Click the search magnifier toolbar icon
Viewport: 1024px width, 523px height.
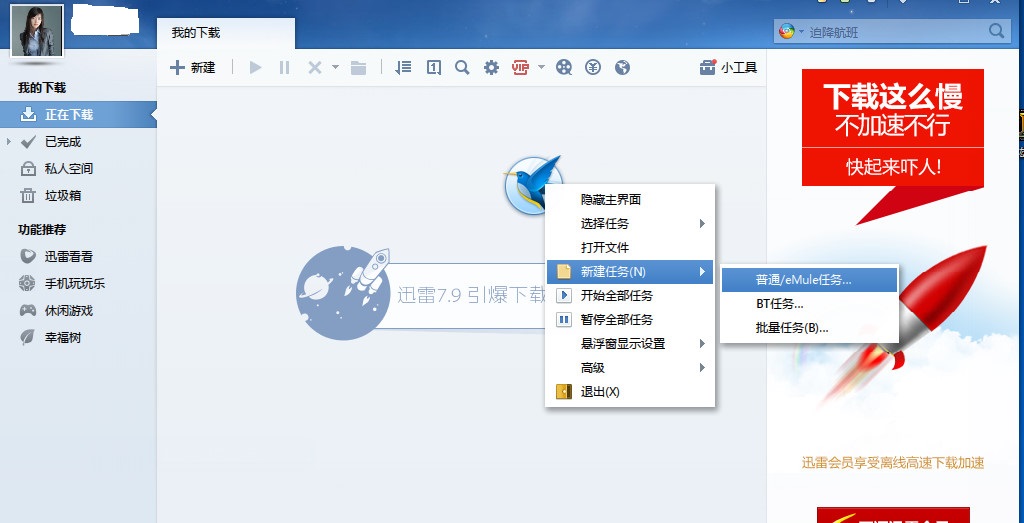click(462, 67)
